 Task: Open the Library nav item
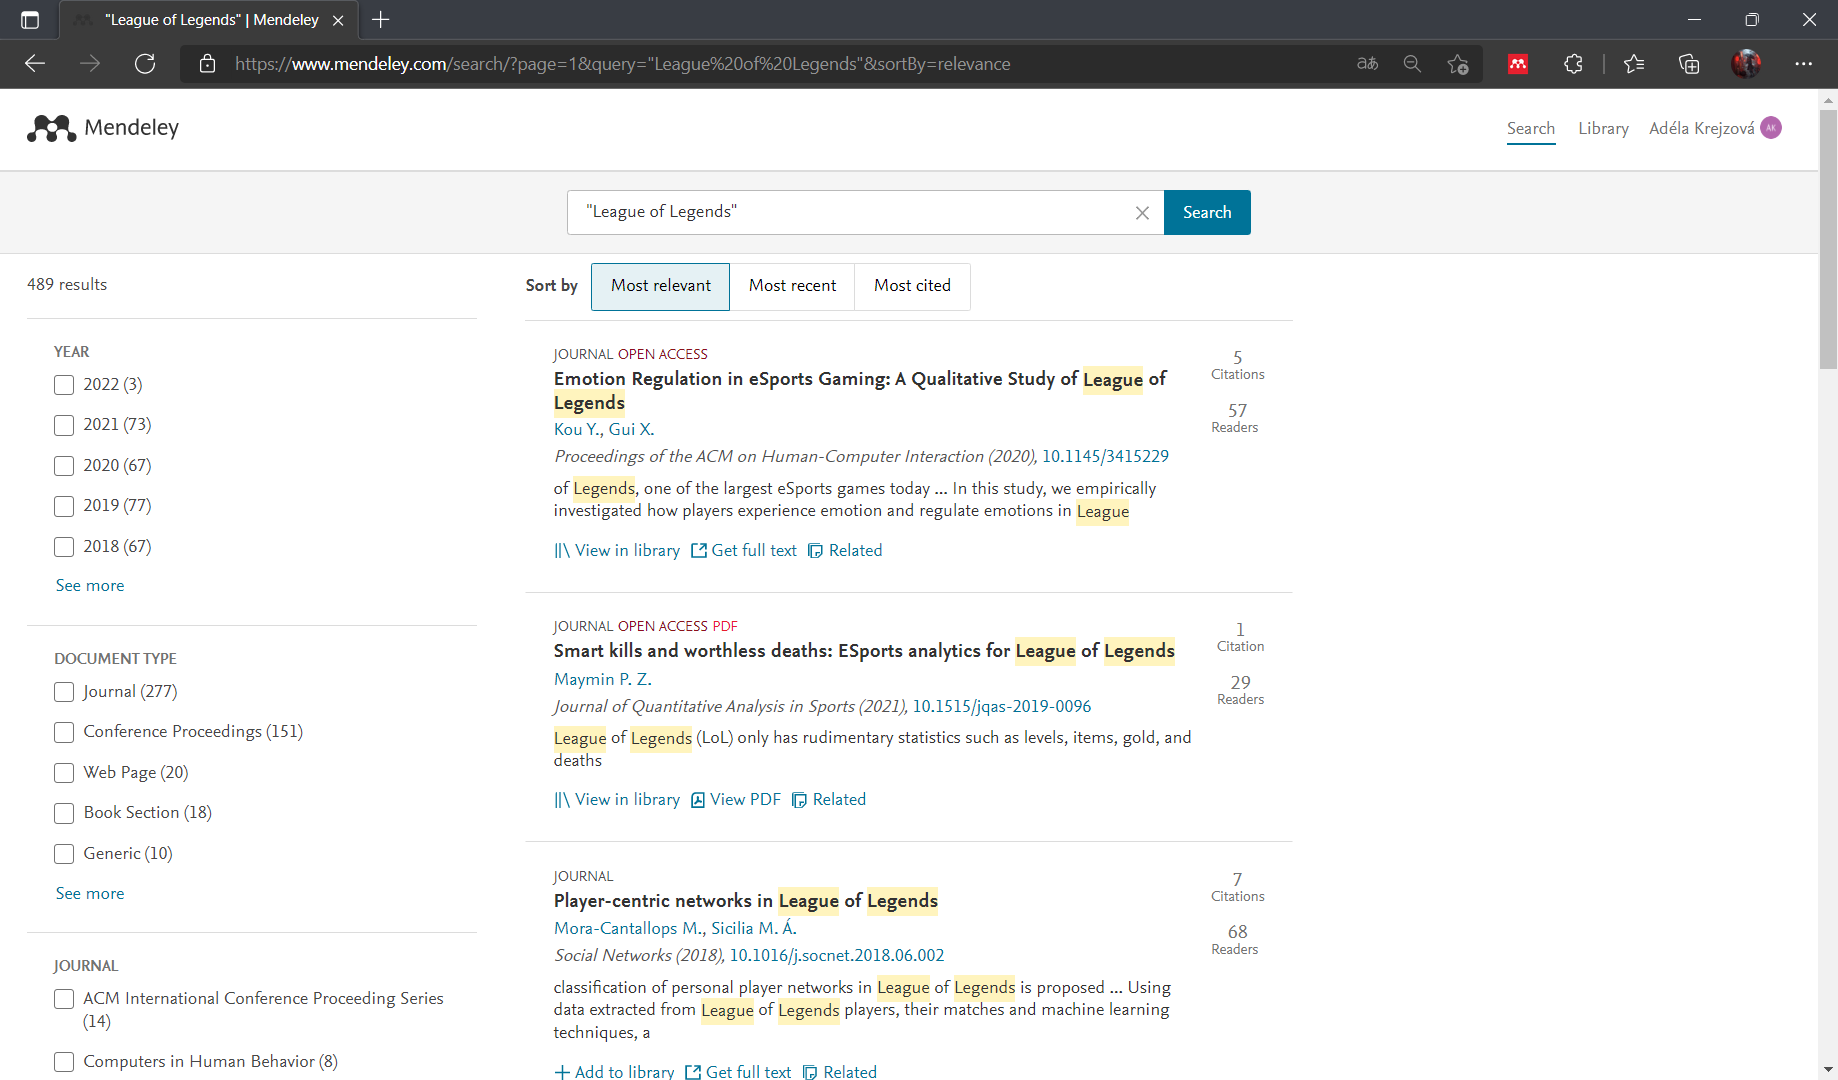click(x=1603, y=128)
